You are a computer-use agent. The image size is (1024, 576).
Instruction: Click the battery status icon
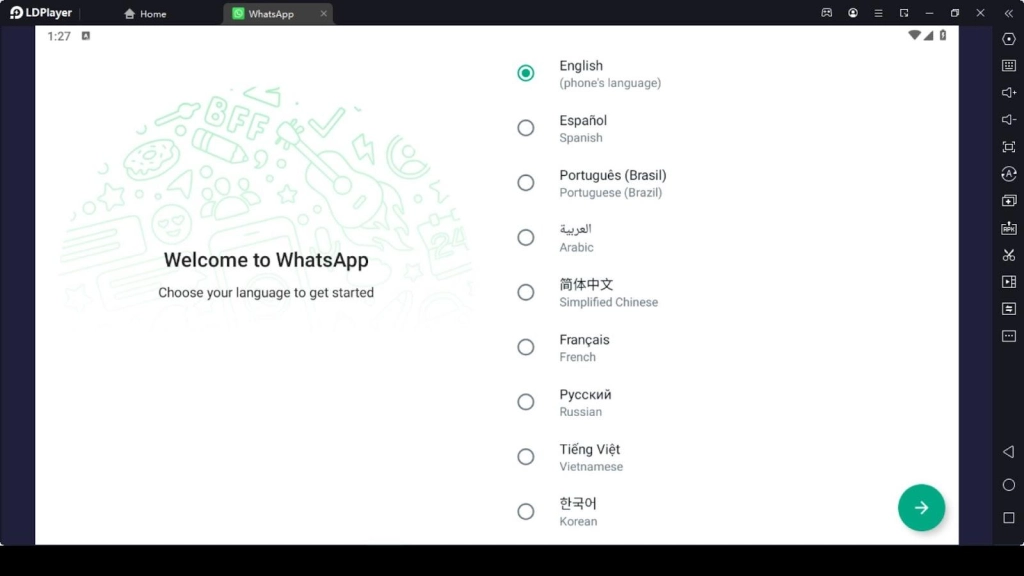pyautogui.click(x=943, y=35)
